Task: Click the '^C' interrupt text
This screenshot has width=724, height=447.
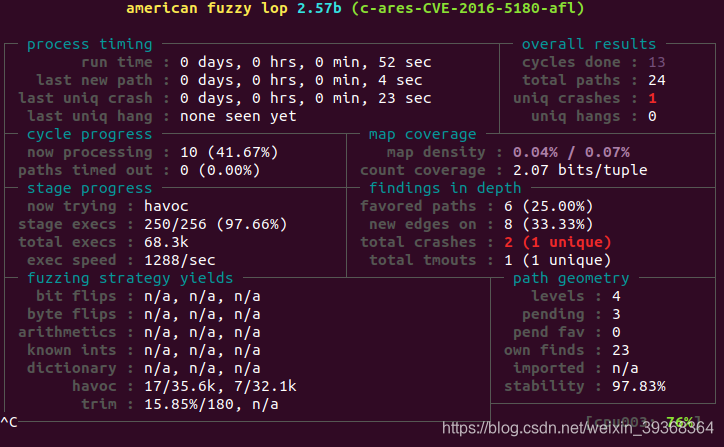Action: tap(9, 422)
